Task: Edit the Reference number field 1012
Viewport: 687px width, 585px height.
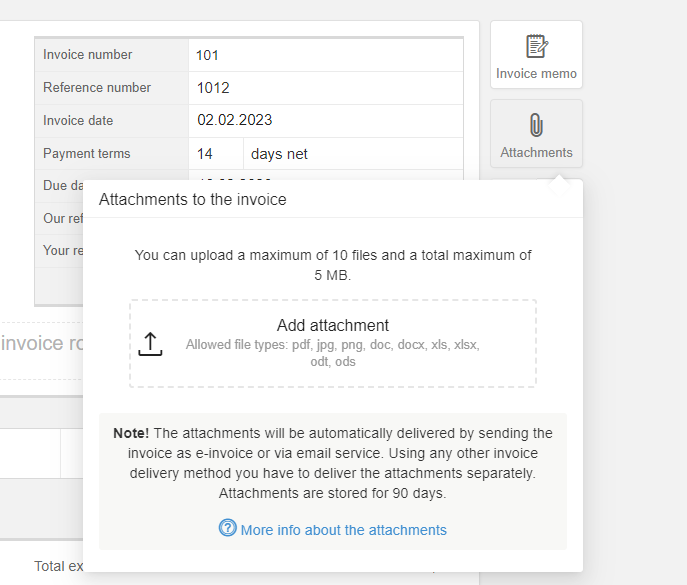Action: (x=326, y=88)
